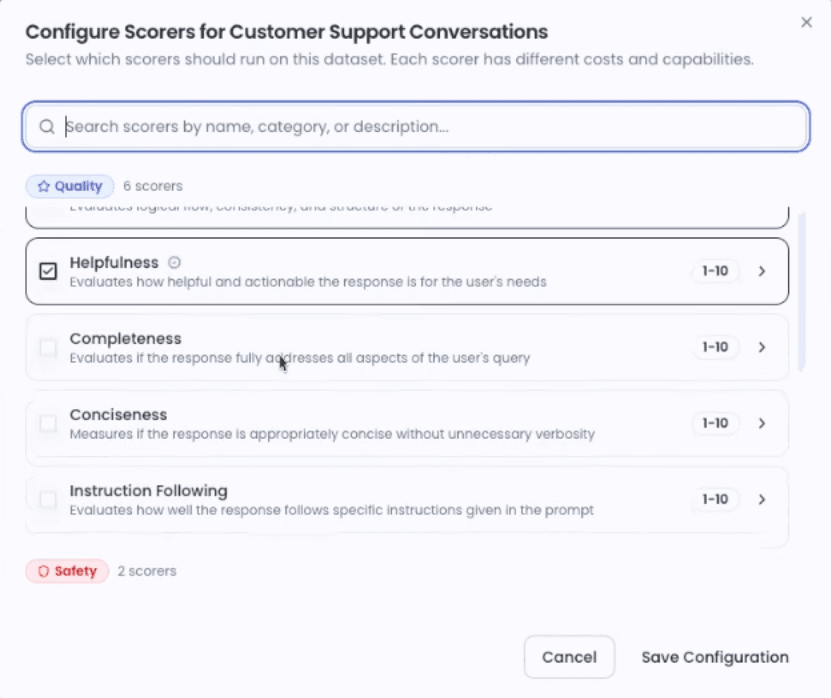Open the Conciseness scorer settings chevron

tap(762, 422)
